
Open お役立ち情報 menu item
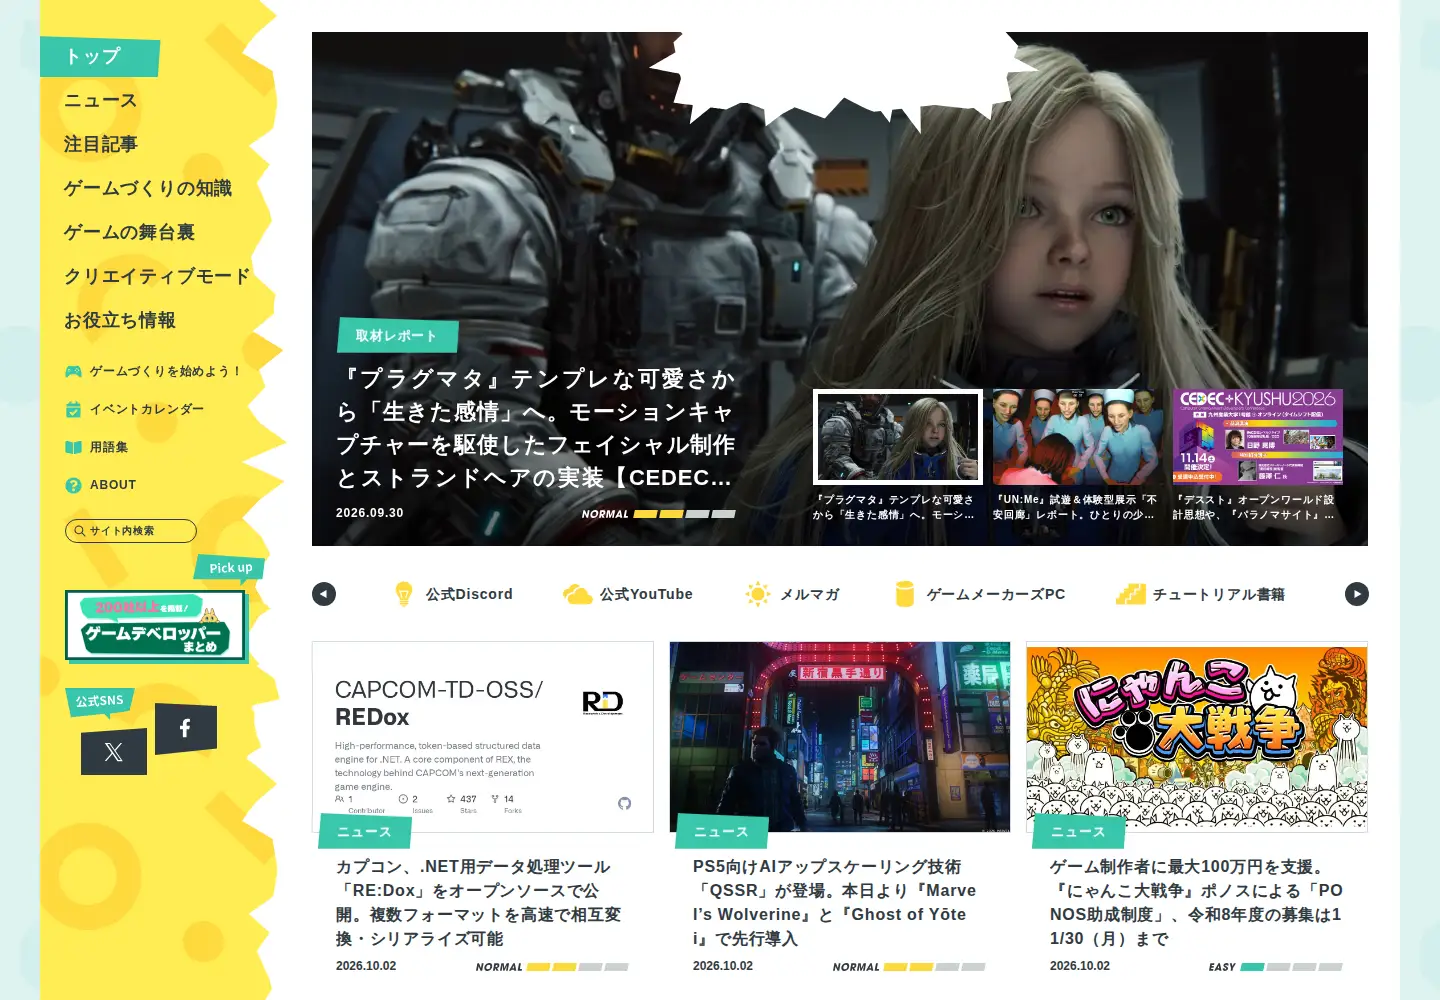point(120,320)
